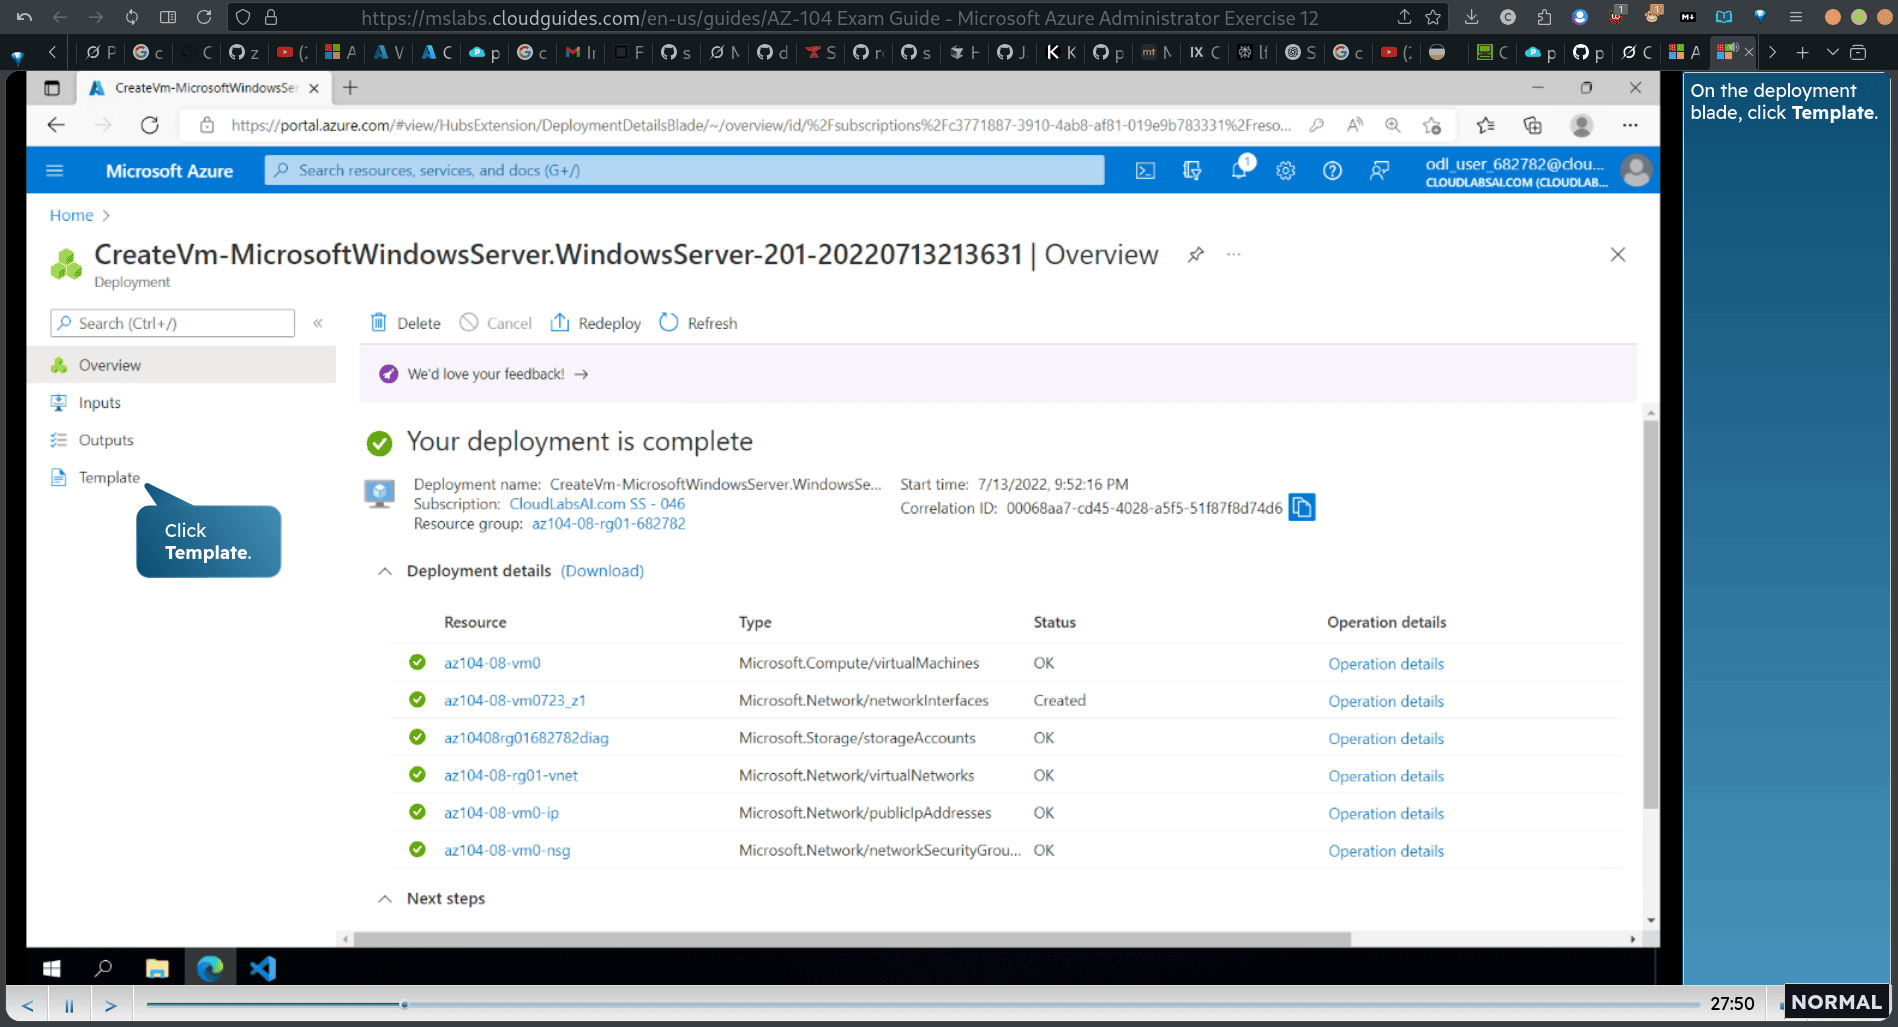The width and height of the screenshot is (1898, 1027).
Task: Open the more options ellipsis beside the title
Action: (1234, 254)
